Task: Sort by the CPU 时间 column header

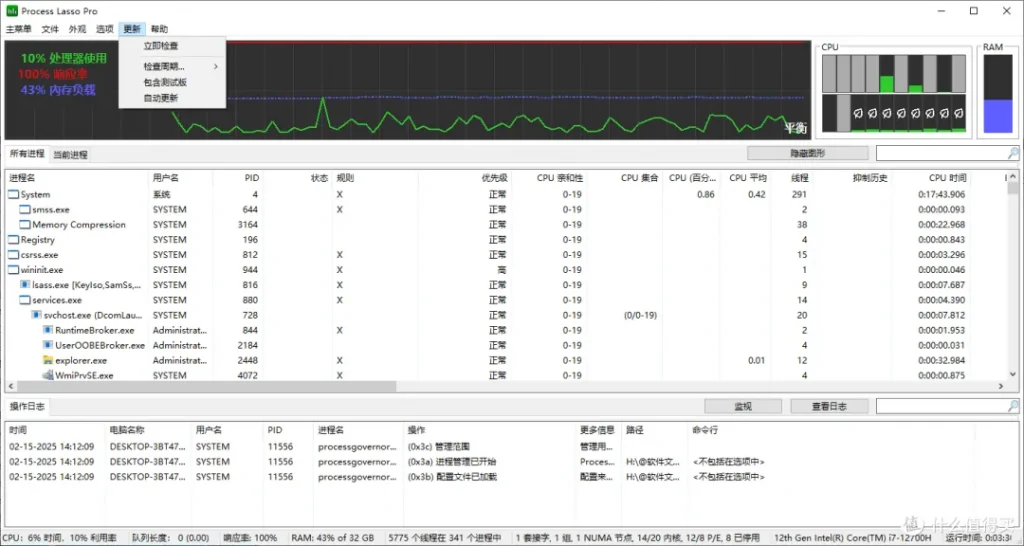Action: click(x=931, y=178)
